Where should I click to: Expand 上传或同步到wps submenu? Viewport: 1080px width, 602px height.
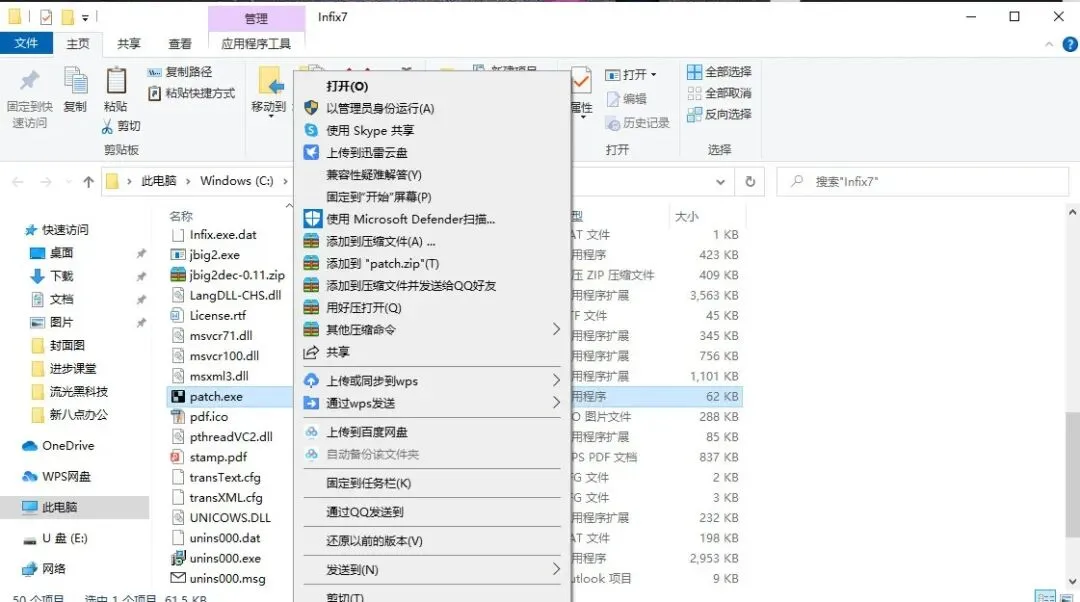[x=433, y=380]
